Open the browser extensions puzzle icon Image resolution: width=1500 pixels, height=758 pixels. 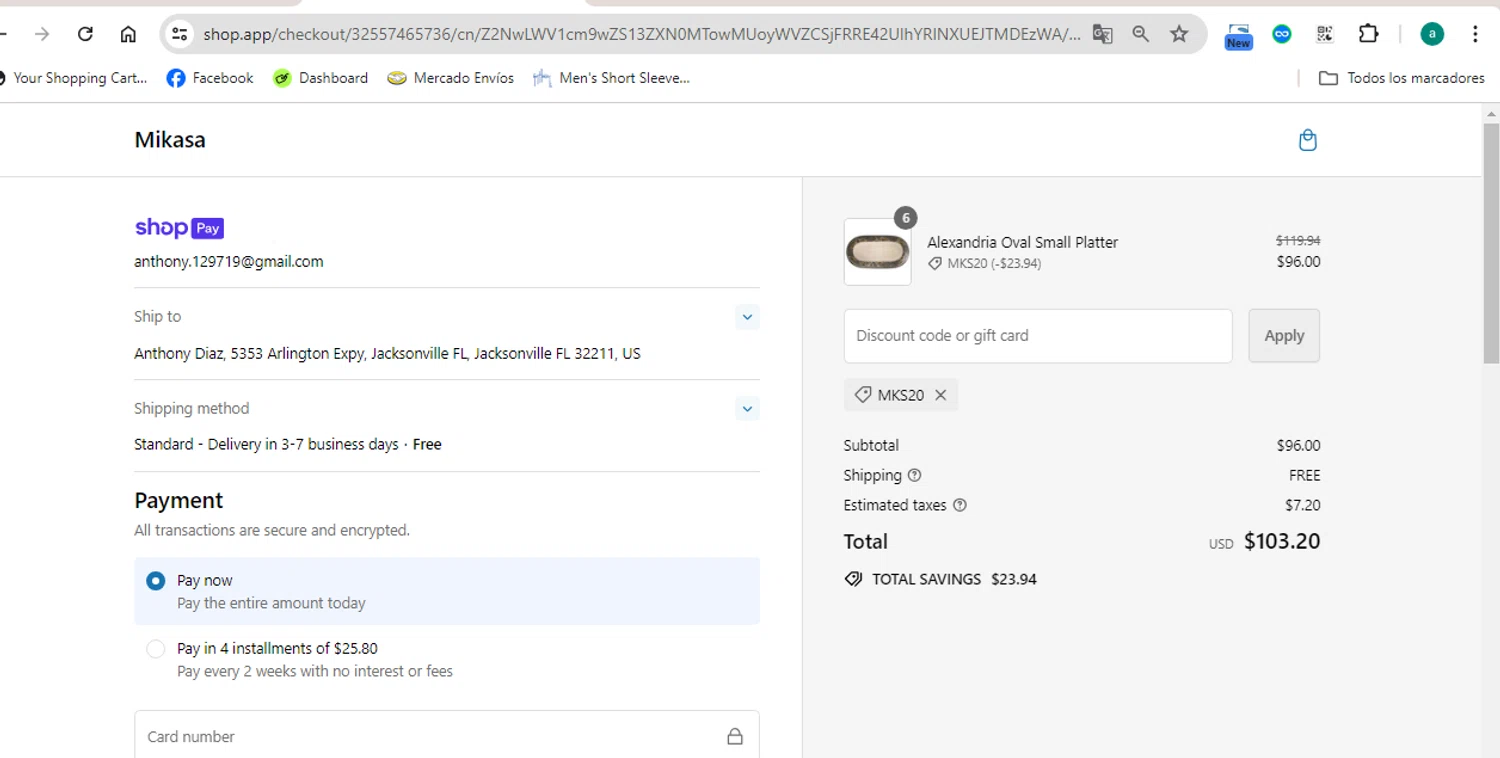(1368, 34)
